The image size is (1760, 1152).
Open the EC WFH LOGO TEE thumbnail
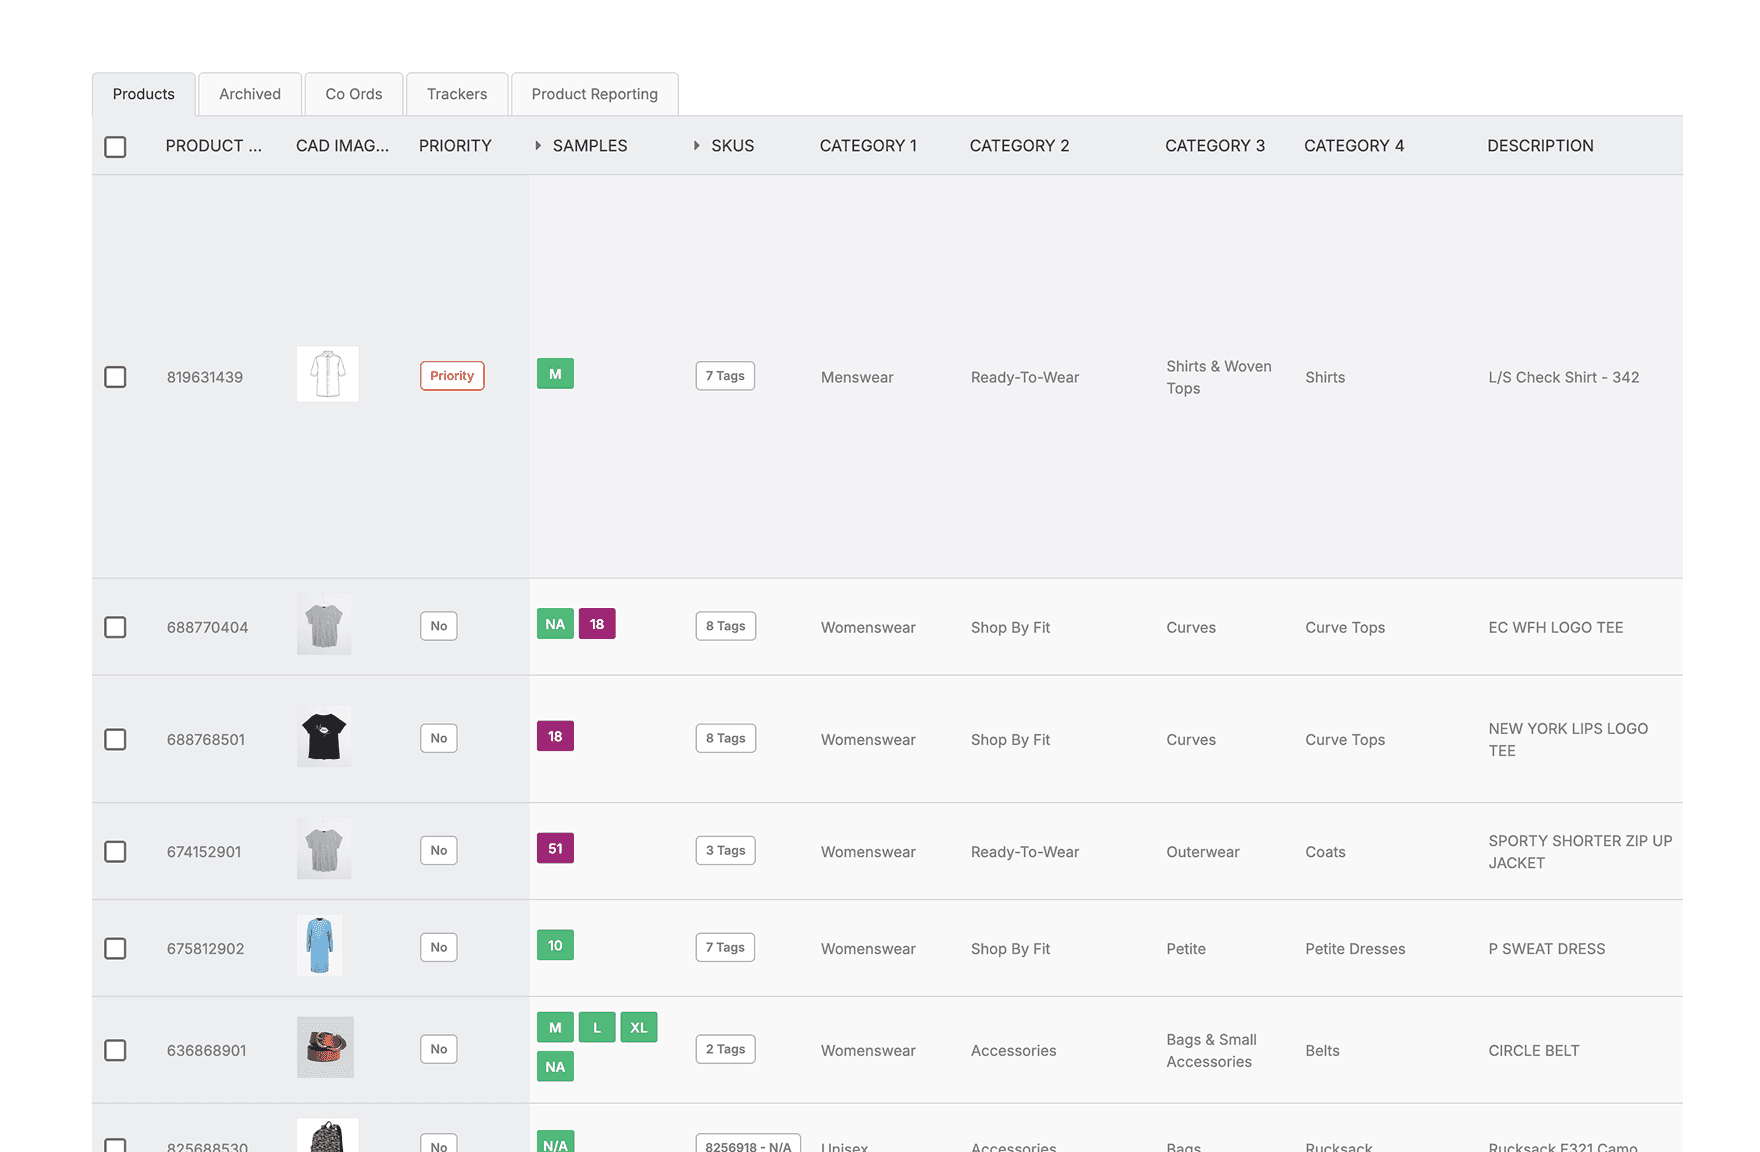[x=324, y=625]
